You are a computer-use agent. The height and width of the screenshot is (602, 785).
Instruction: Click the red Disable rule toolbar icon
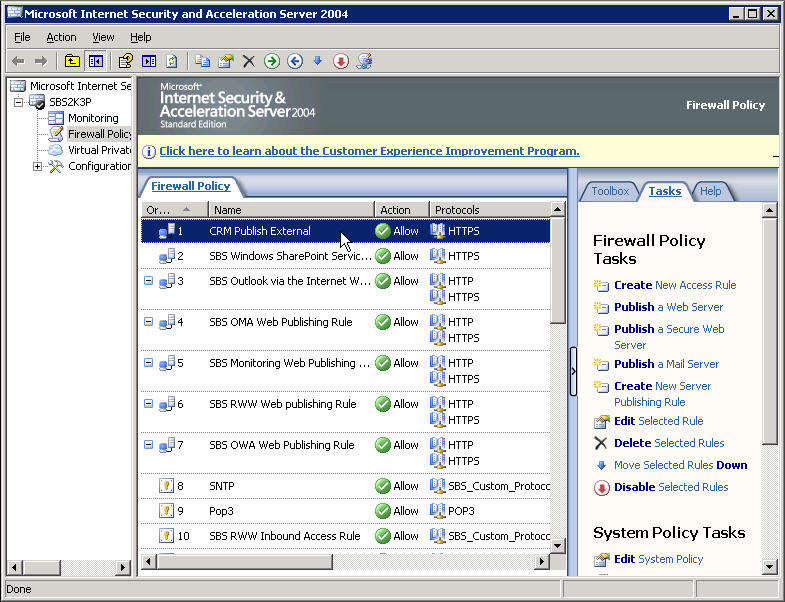point(341,62)
